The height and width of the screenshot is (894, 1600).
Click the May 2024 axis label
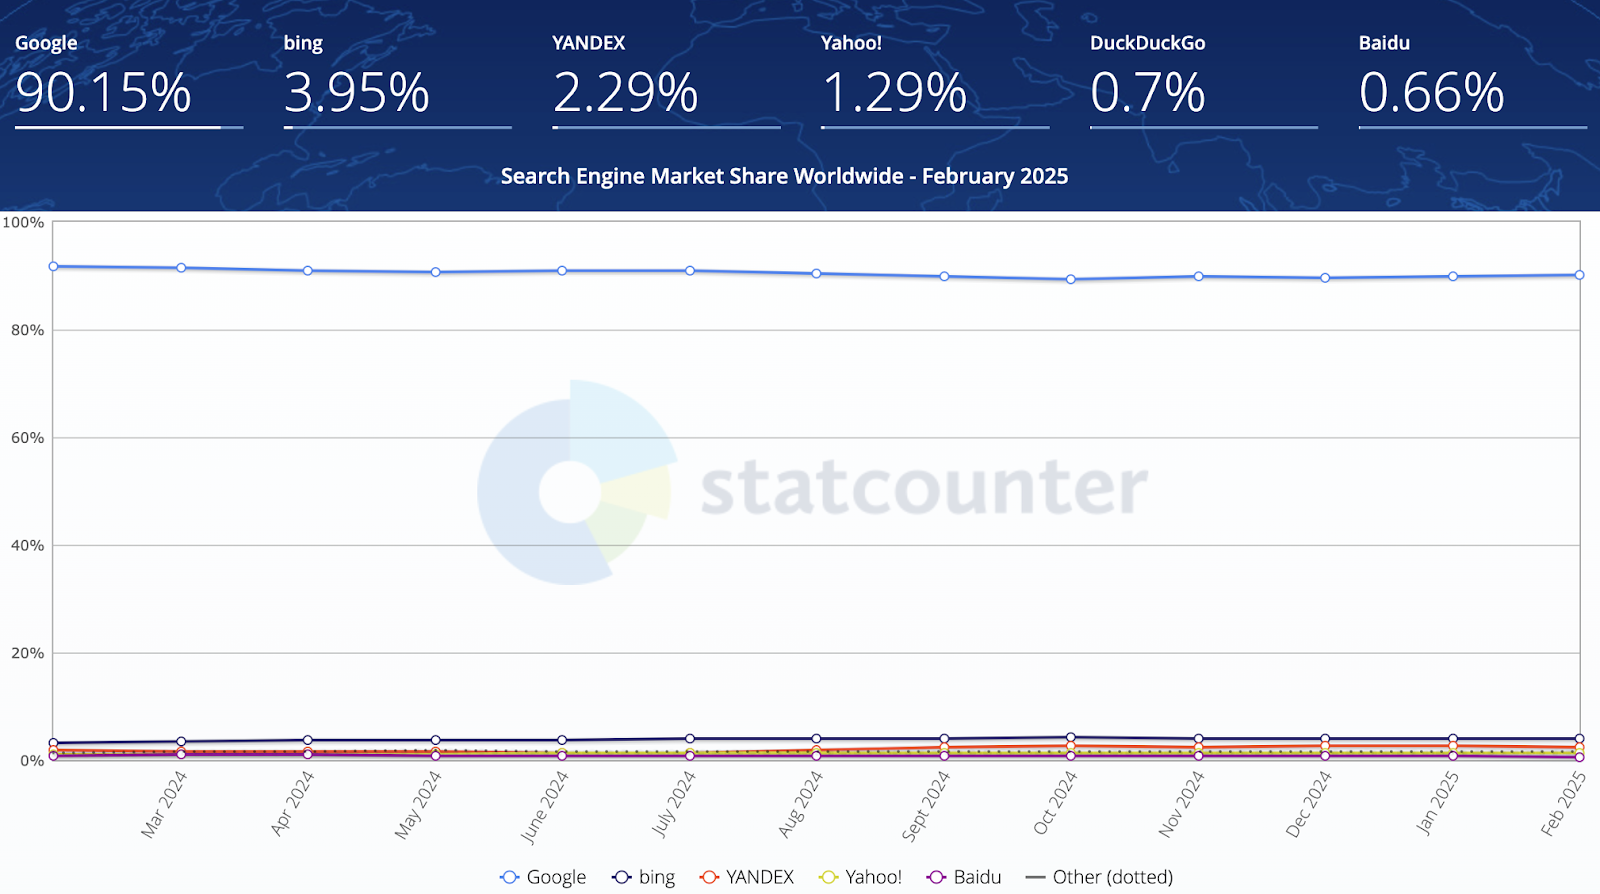pos(417,805)
